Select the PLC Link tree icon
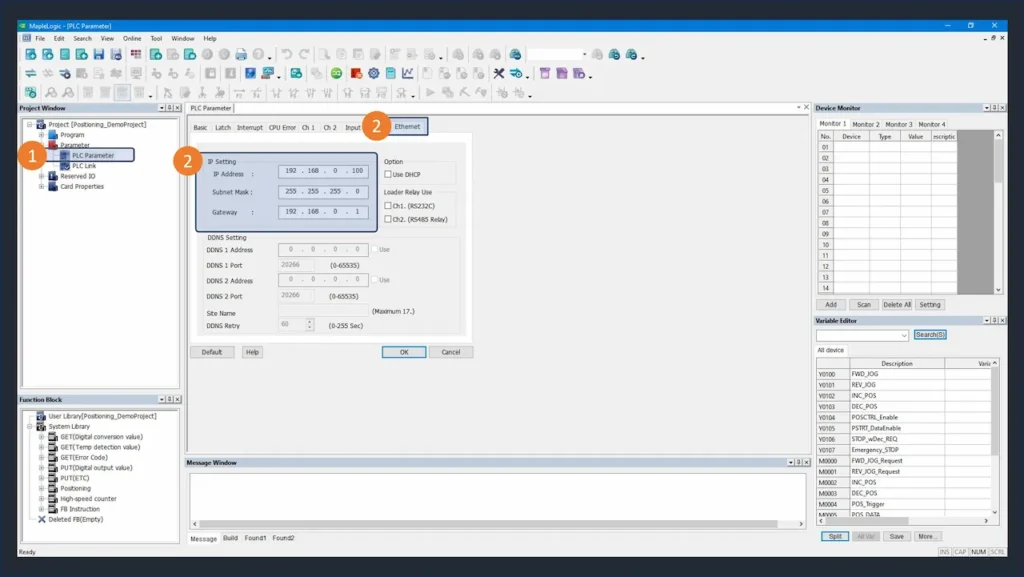Image resolution: width=1024 pixels, height=577 pixels. click(65, 166)
